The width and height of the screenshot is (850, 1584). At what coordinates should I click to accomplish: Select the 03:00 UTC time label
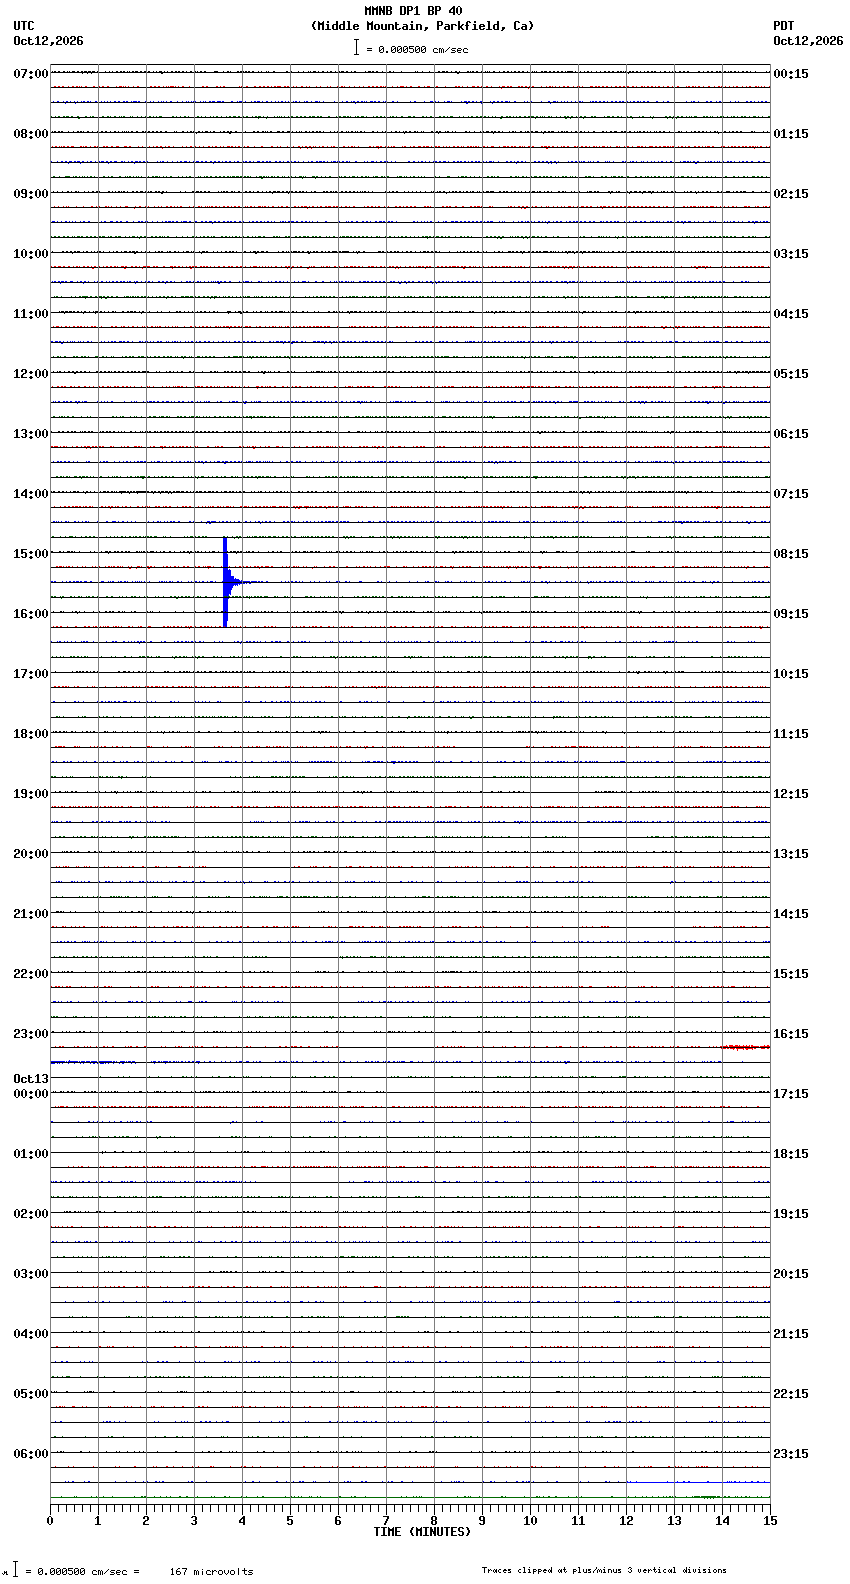click(31, 1274)
